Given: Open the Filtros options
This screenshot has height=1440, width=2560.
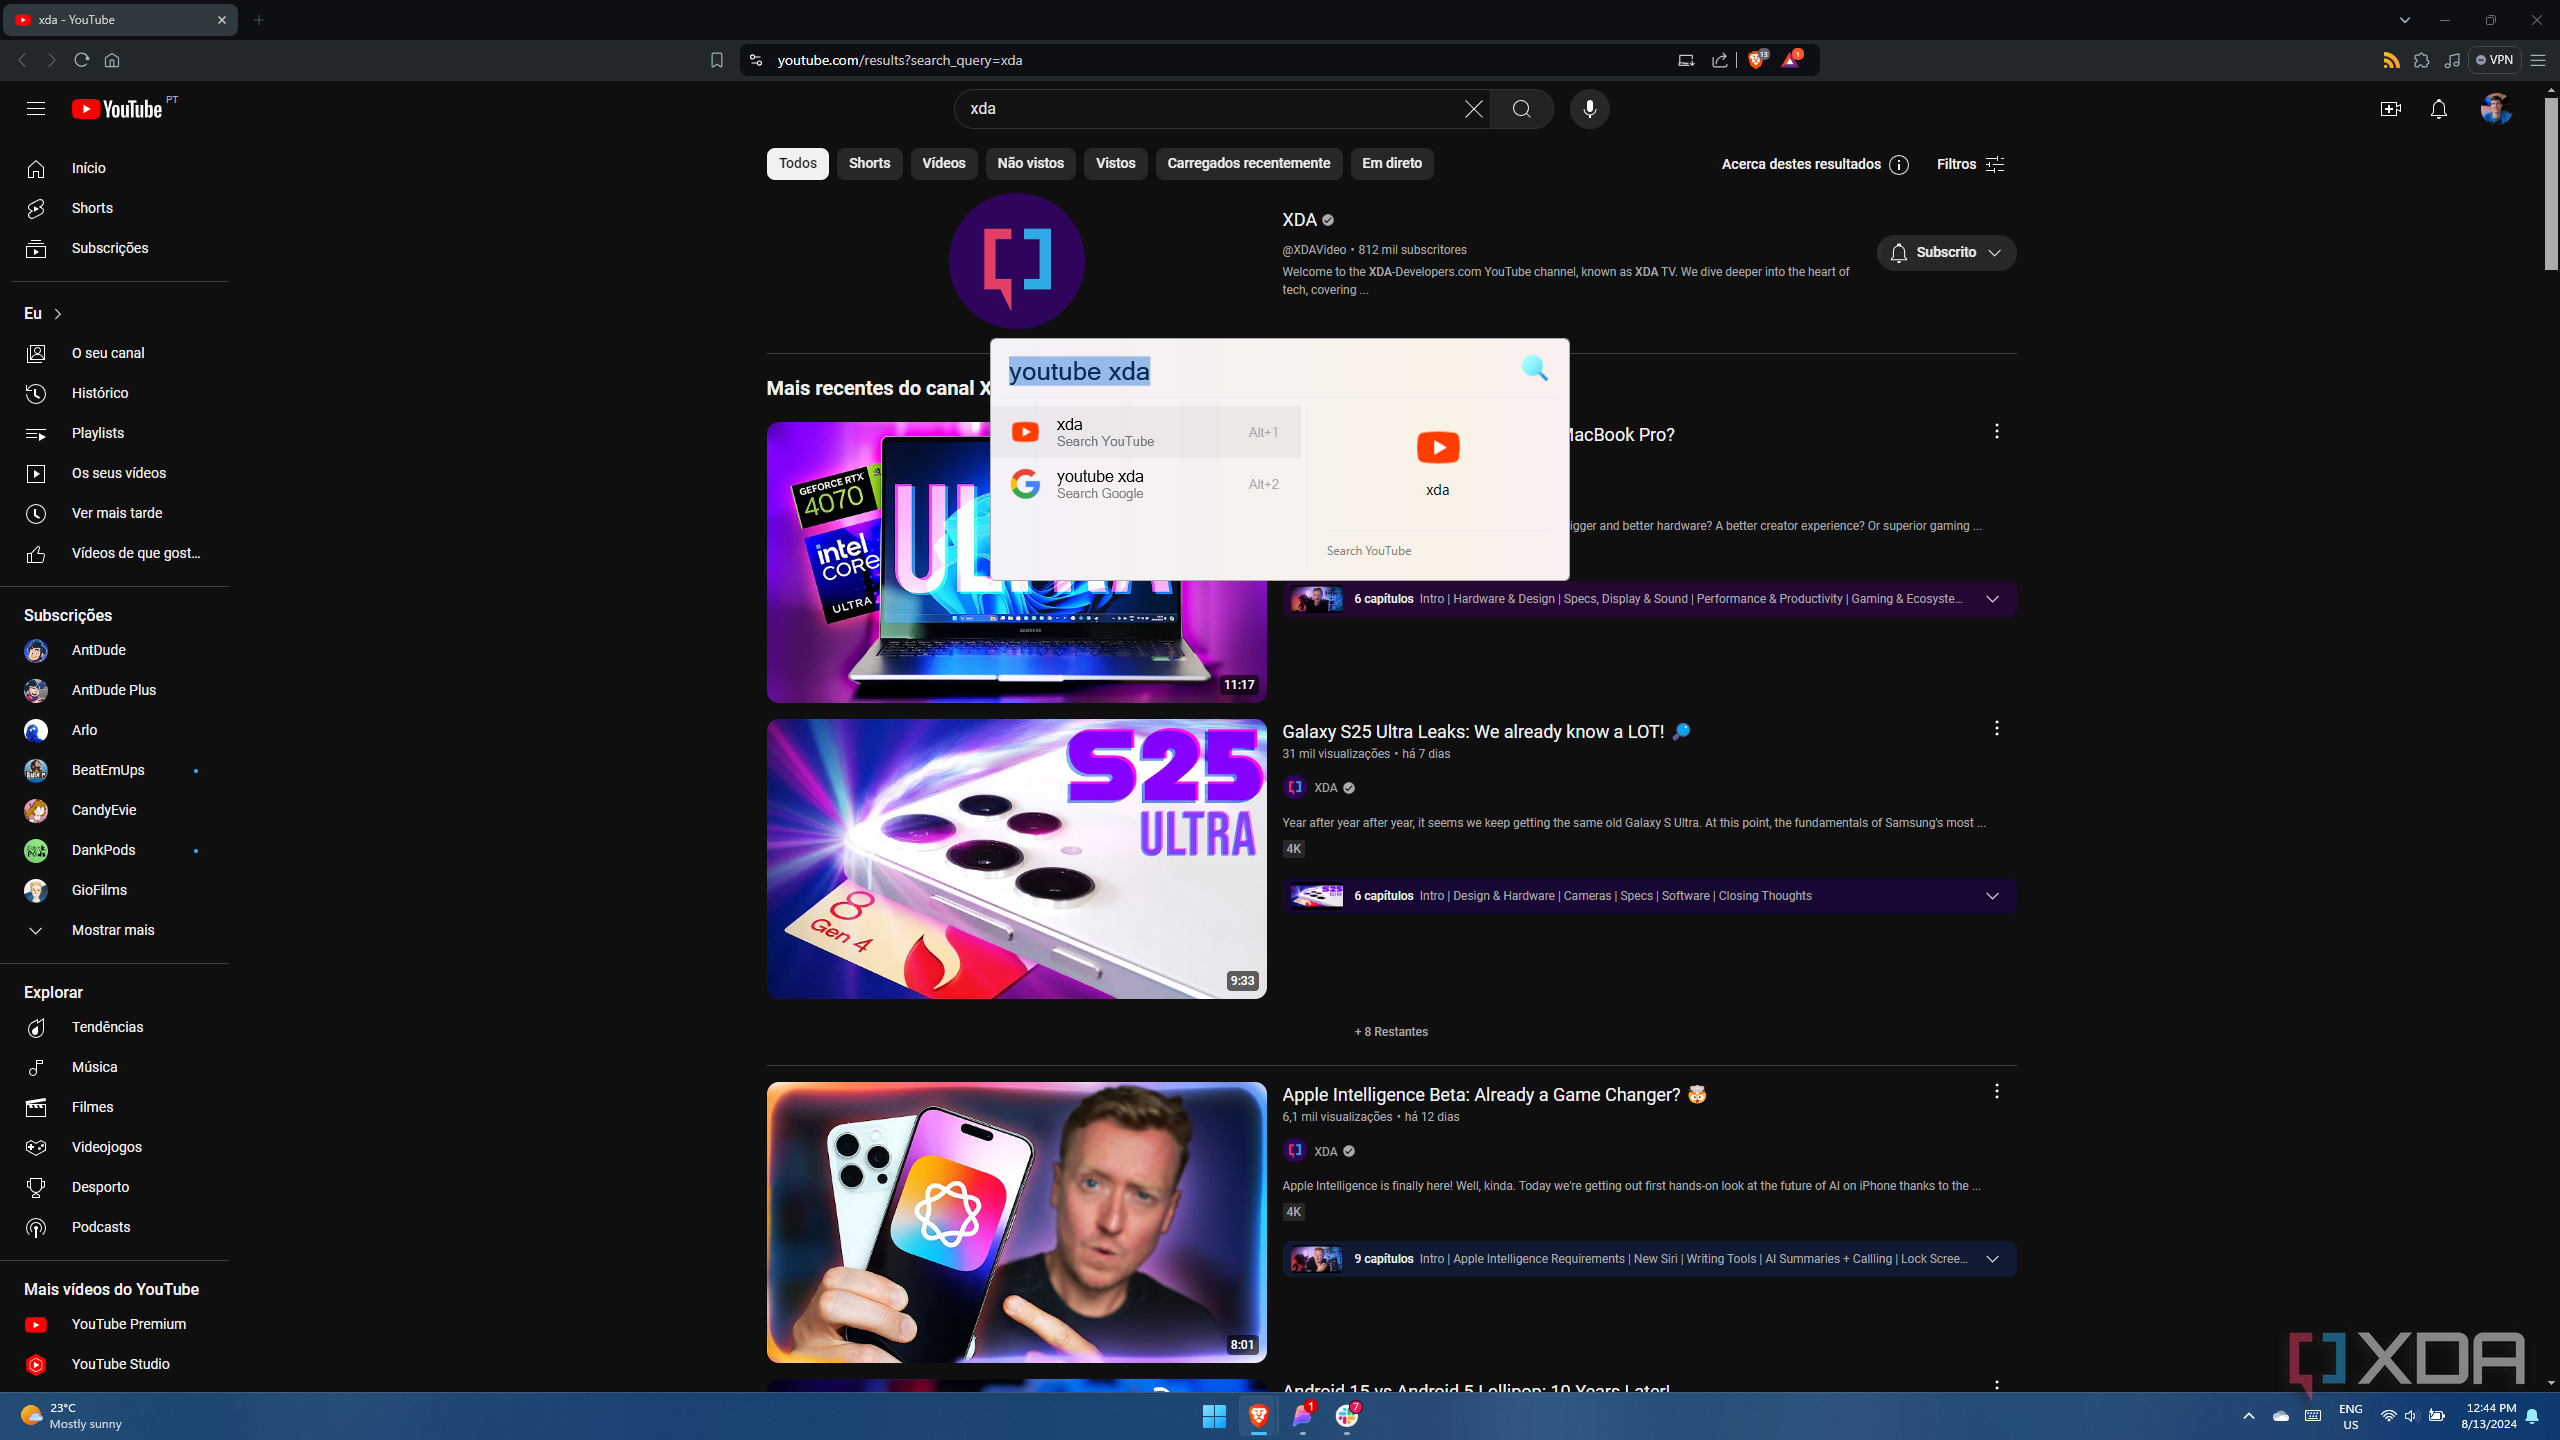Looking at the screenshot, I should pyautogui.click(x=1970, y=164).
